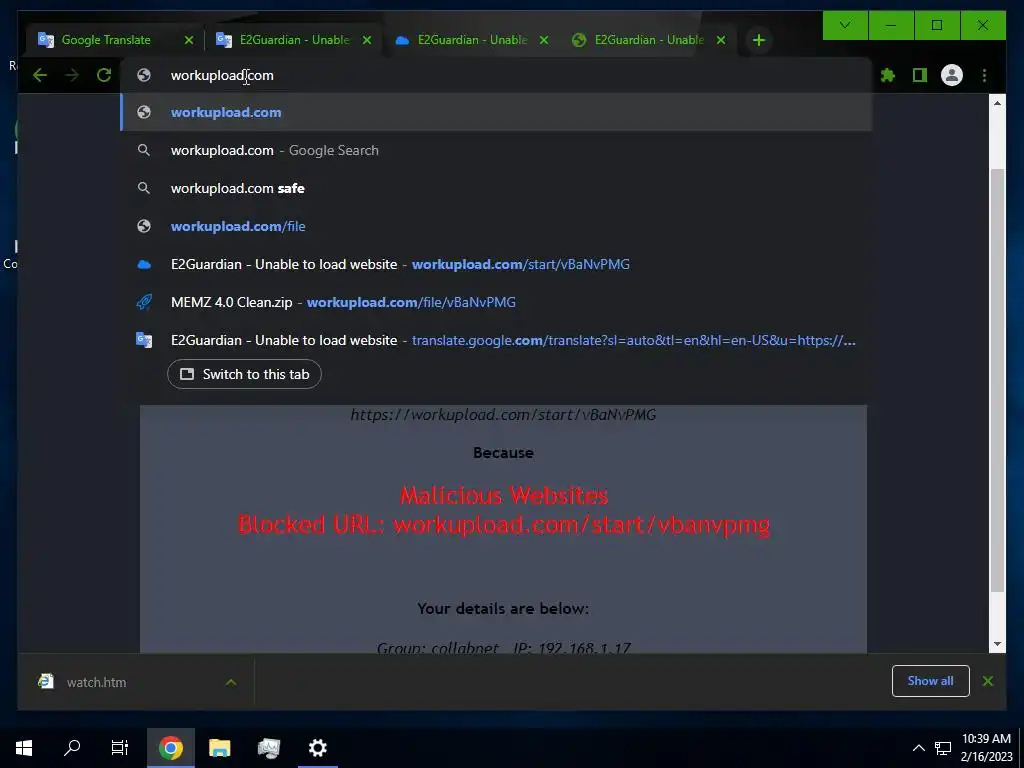Image resolution: width=1024 pixels, height=768 pixels.
Task: Click the 'Your details are below:' text
Action: point(503,609)
